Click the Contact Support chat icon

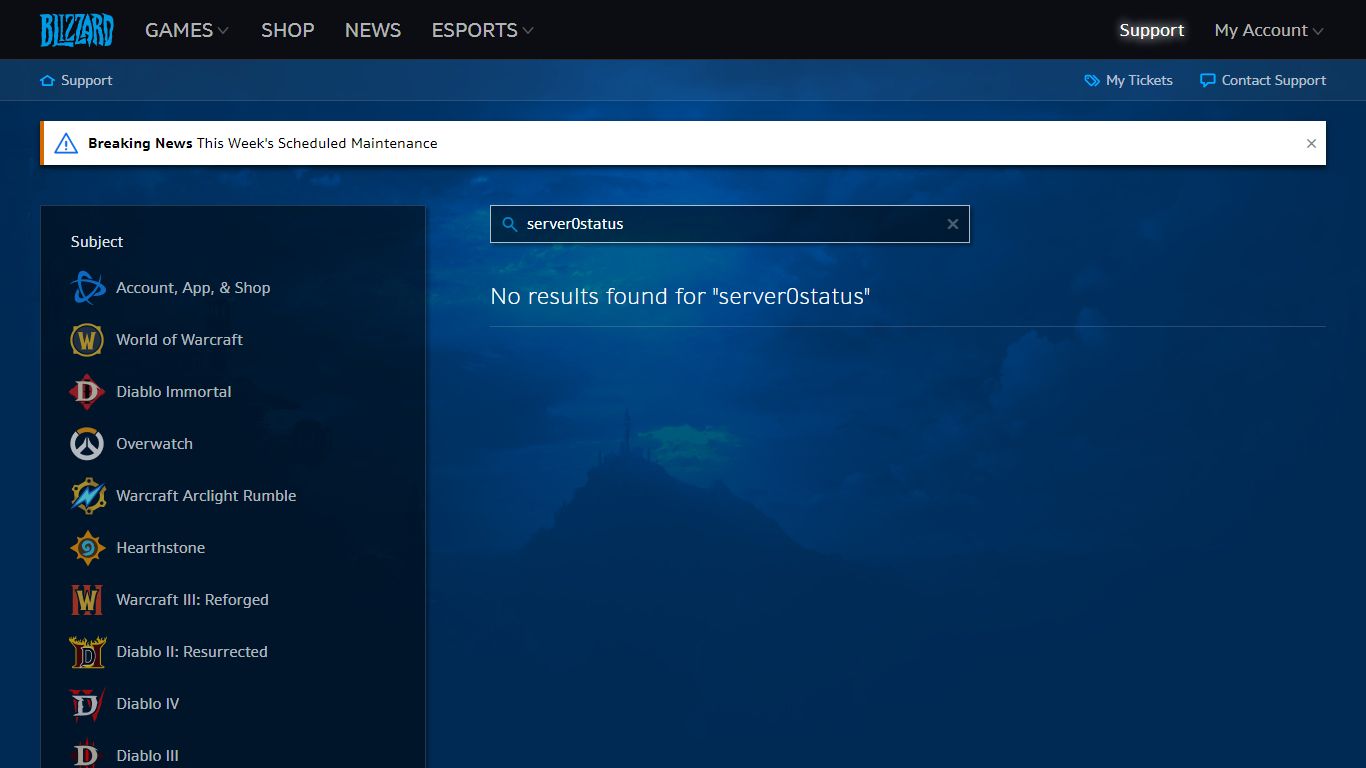(x=1208, y=80)
